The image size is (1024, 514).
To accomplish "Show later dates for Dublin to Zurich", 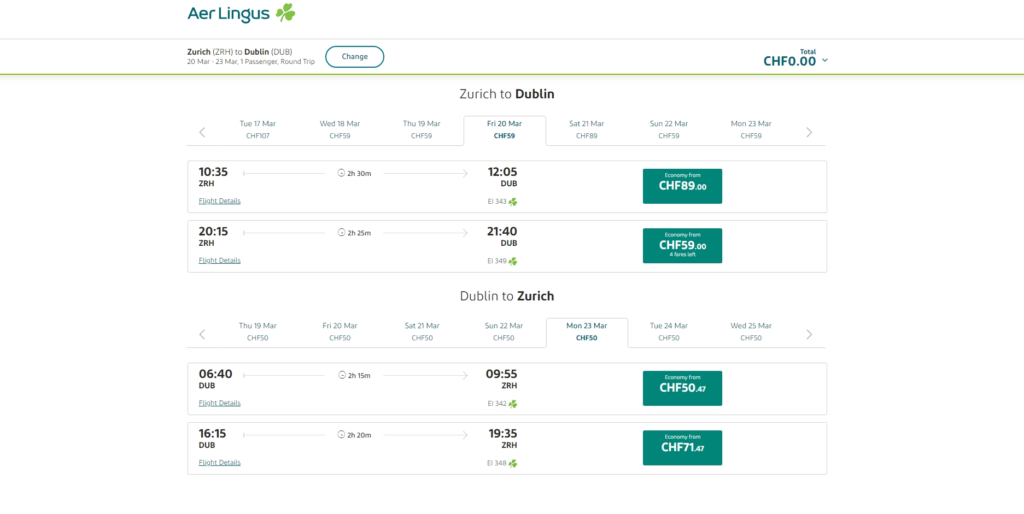I will click(809, 334).
